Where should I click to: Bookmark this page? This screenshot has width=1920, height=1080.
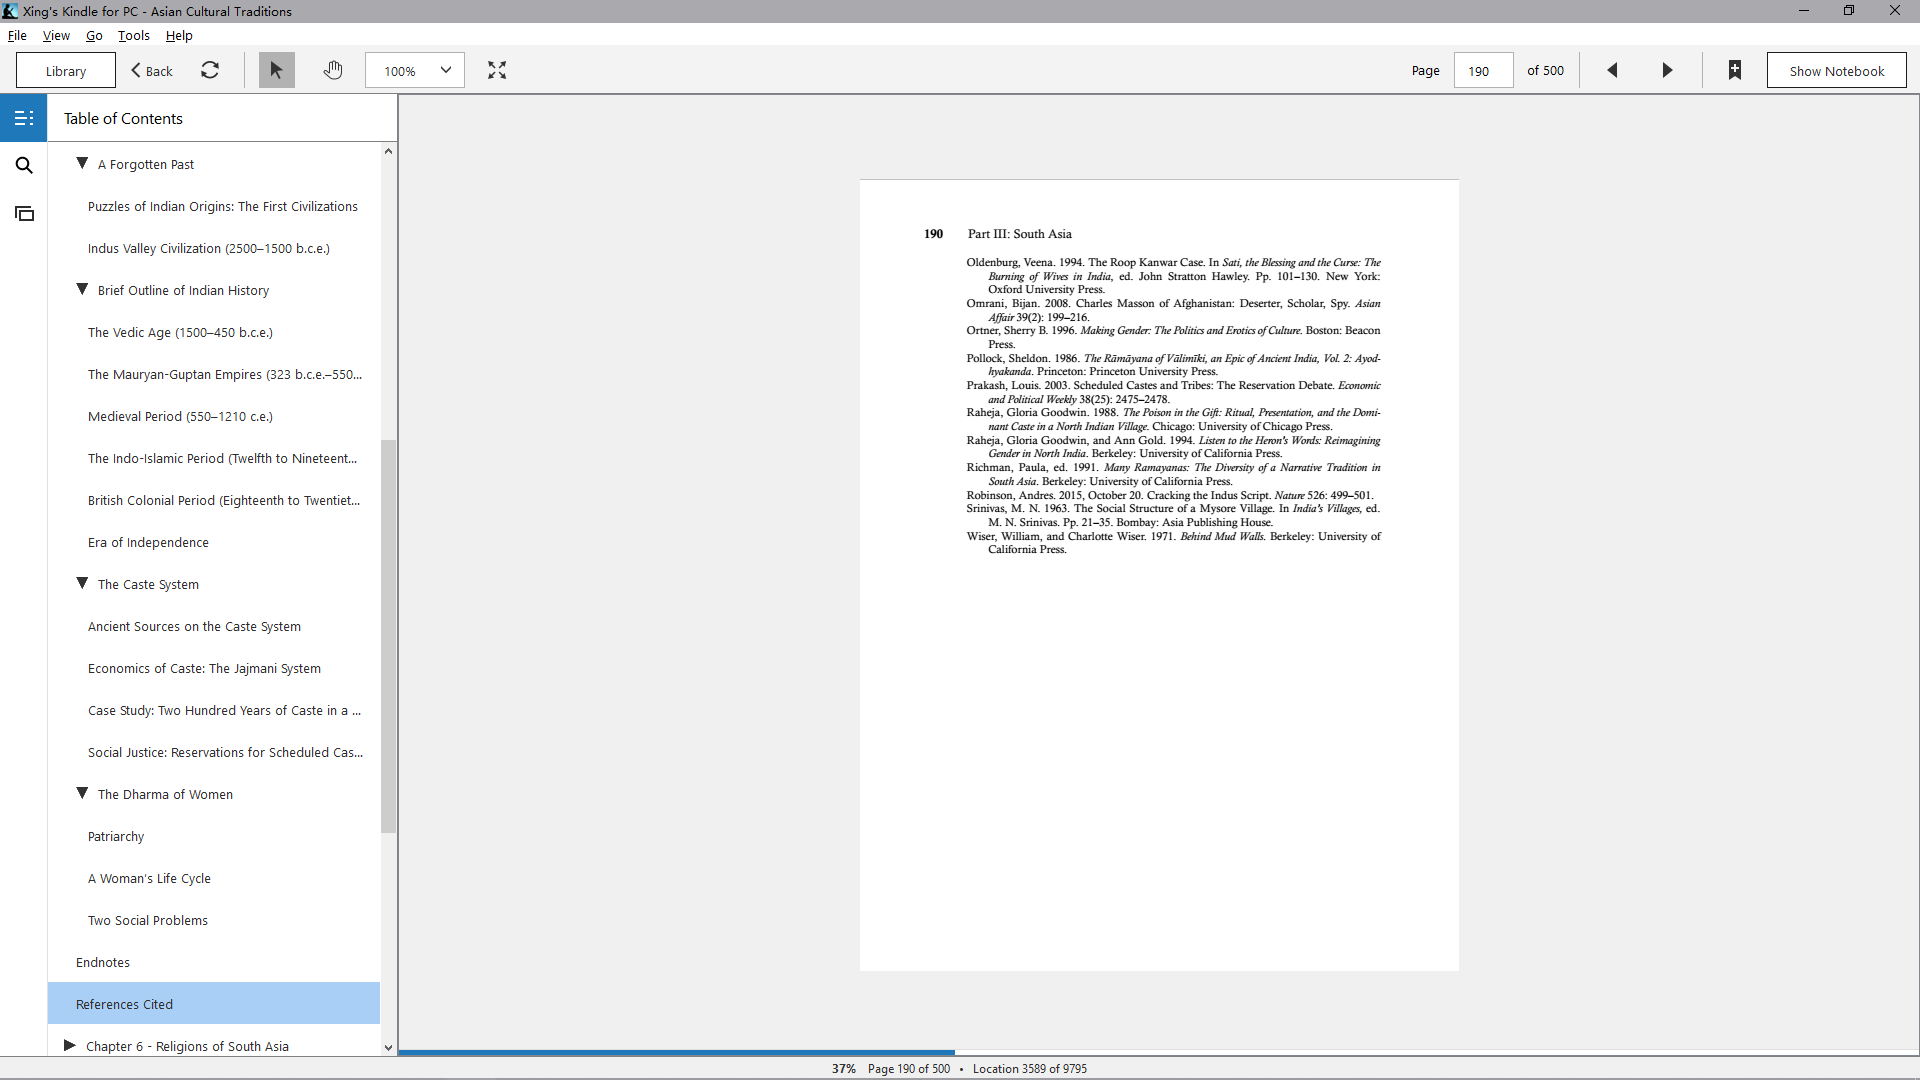tap(1735, 71)
